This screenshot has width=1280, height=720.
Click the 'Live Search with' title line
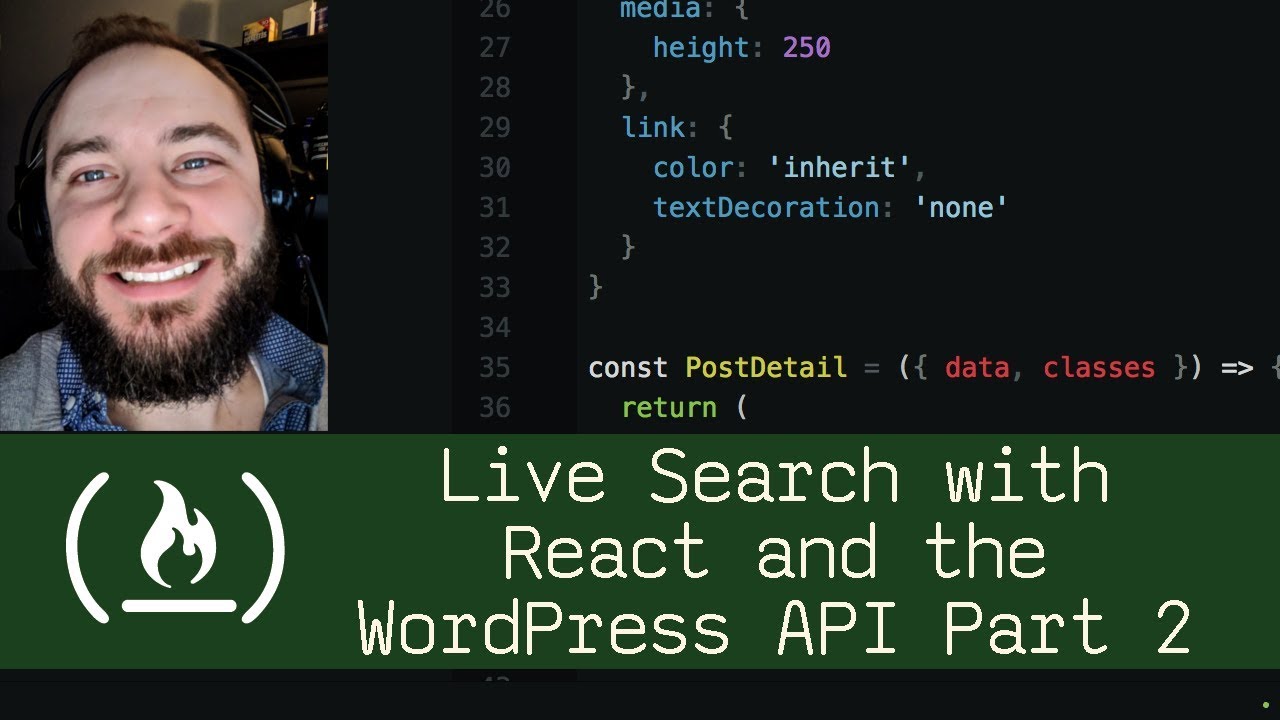[775, 476]
